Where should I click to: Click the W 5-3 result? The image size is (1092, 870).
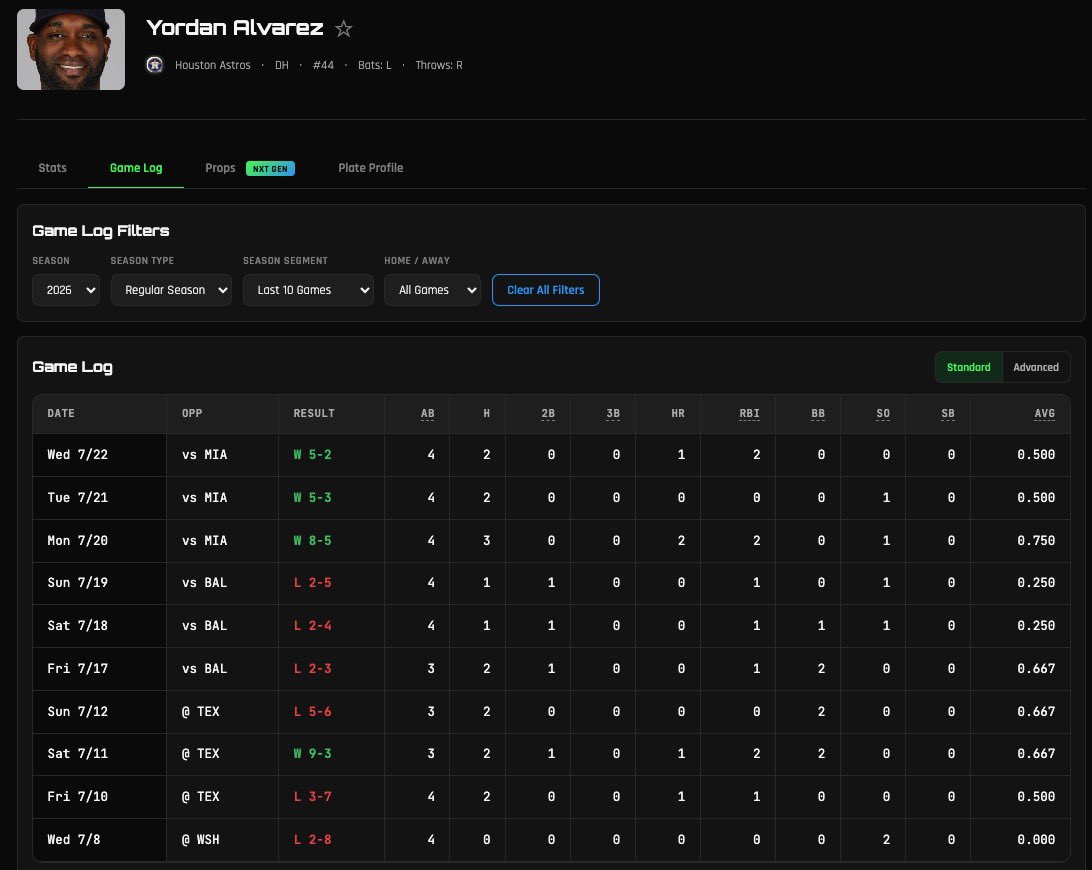[313, 497]
